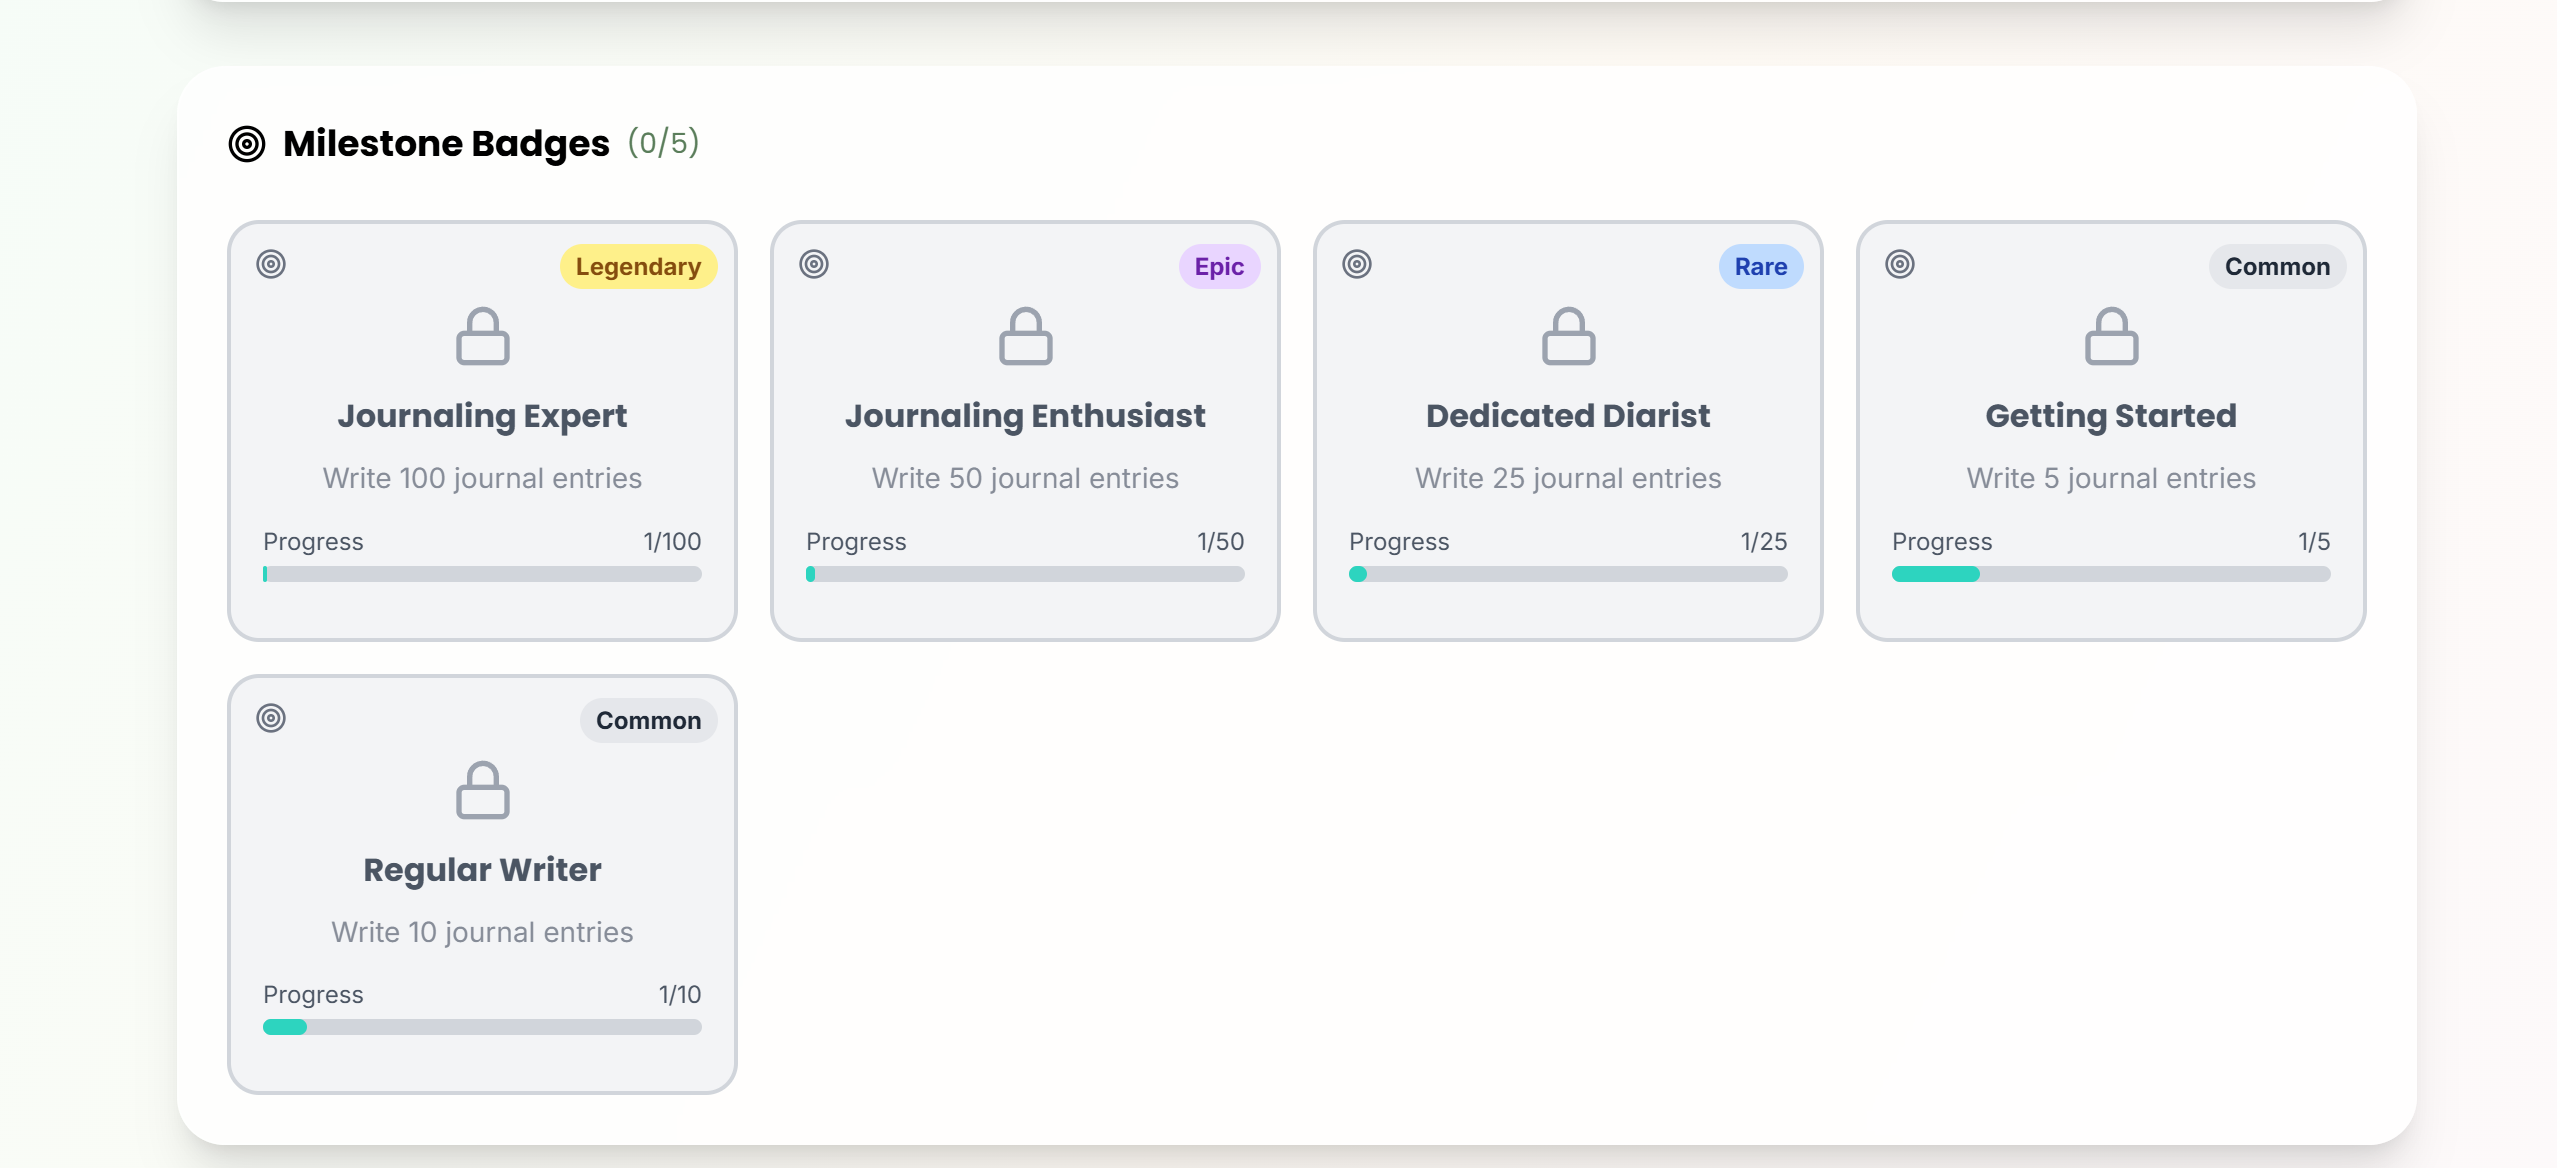Click the Journaling Enthusiast title
Image resolution: width=2557 pixels, height=1168 pixels.
[1025, 416]
